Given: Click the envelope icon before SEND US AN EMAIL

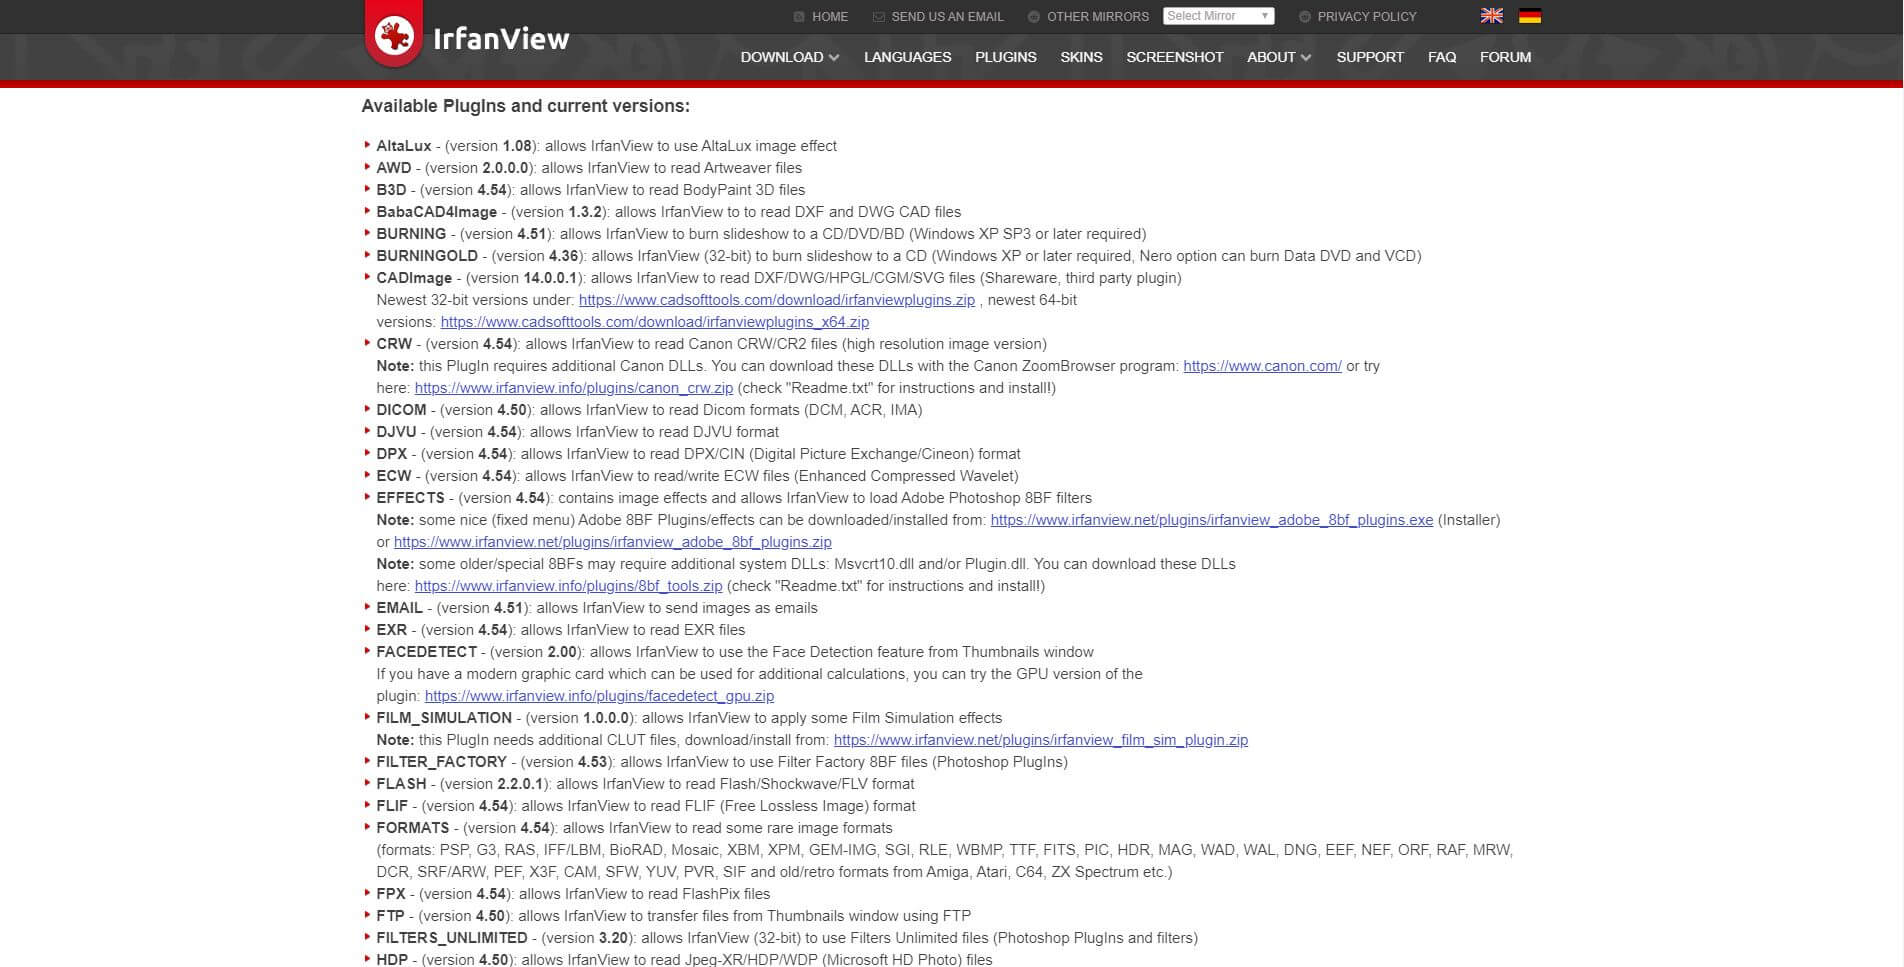Looking at the screenshot, I should [878, 17].
